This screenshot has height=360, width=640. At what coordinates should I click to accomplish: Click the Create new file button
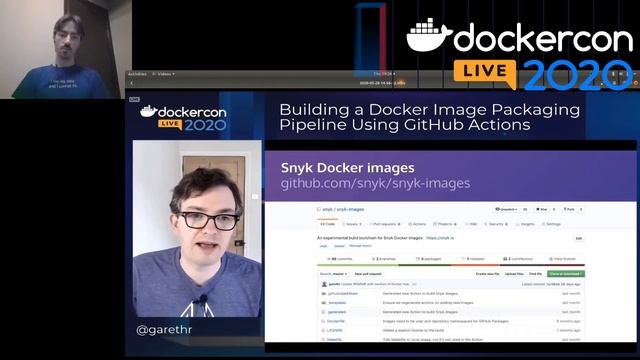(x=488, y=274)
